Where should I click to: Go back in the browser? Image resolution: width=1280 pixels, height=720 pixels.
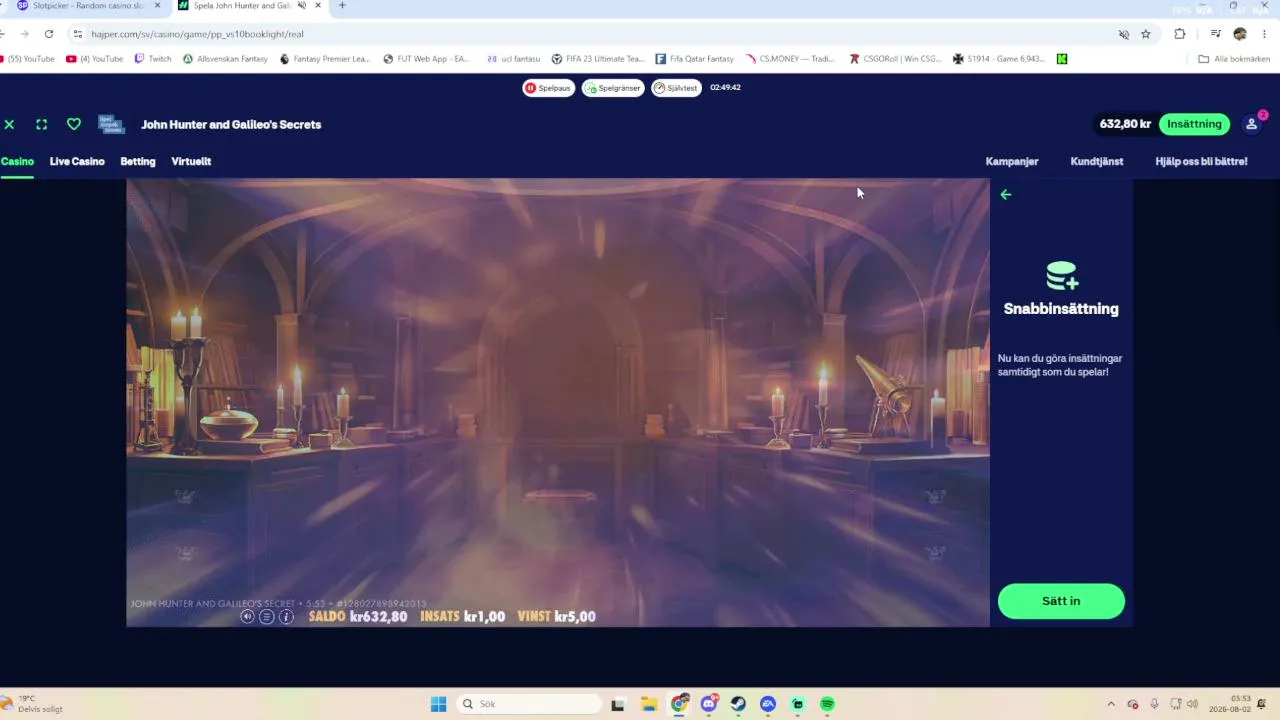point(4,34)
